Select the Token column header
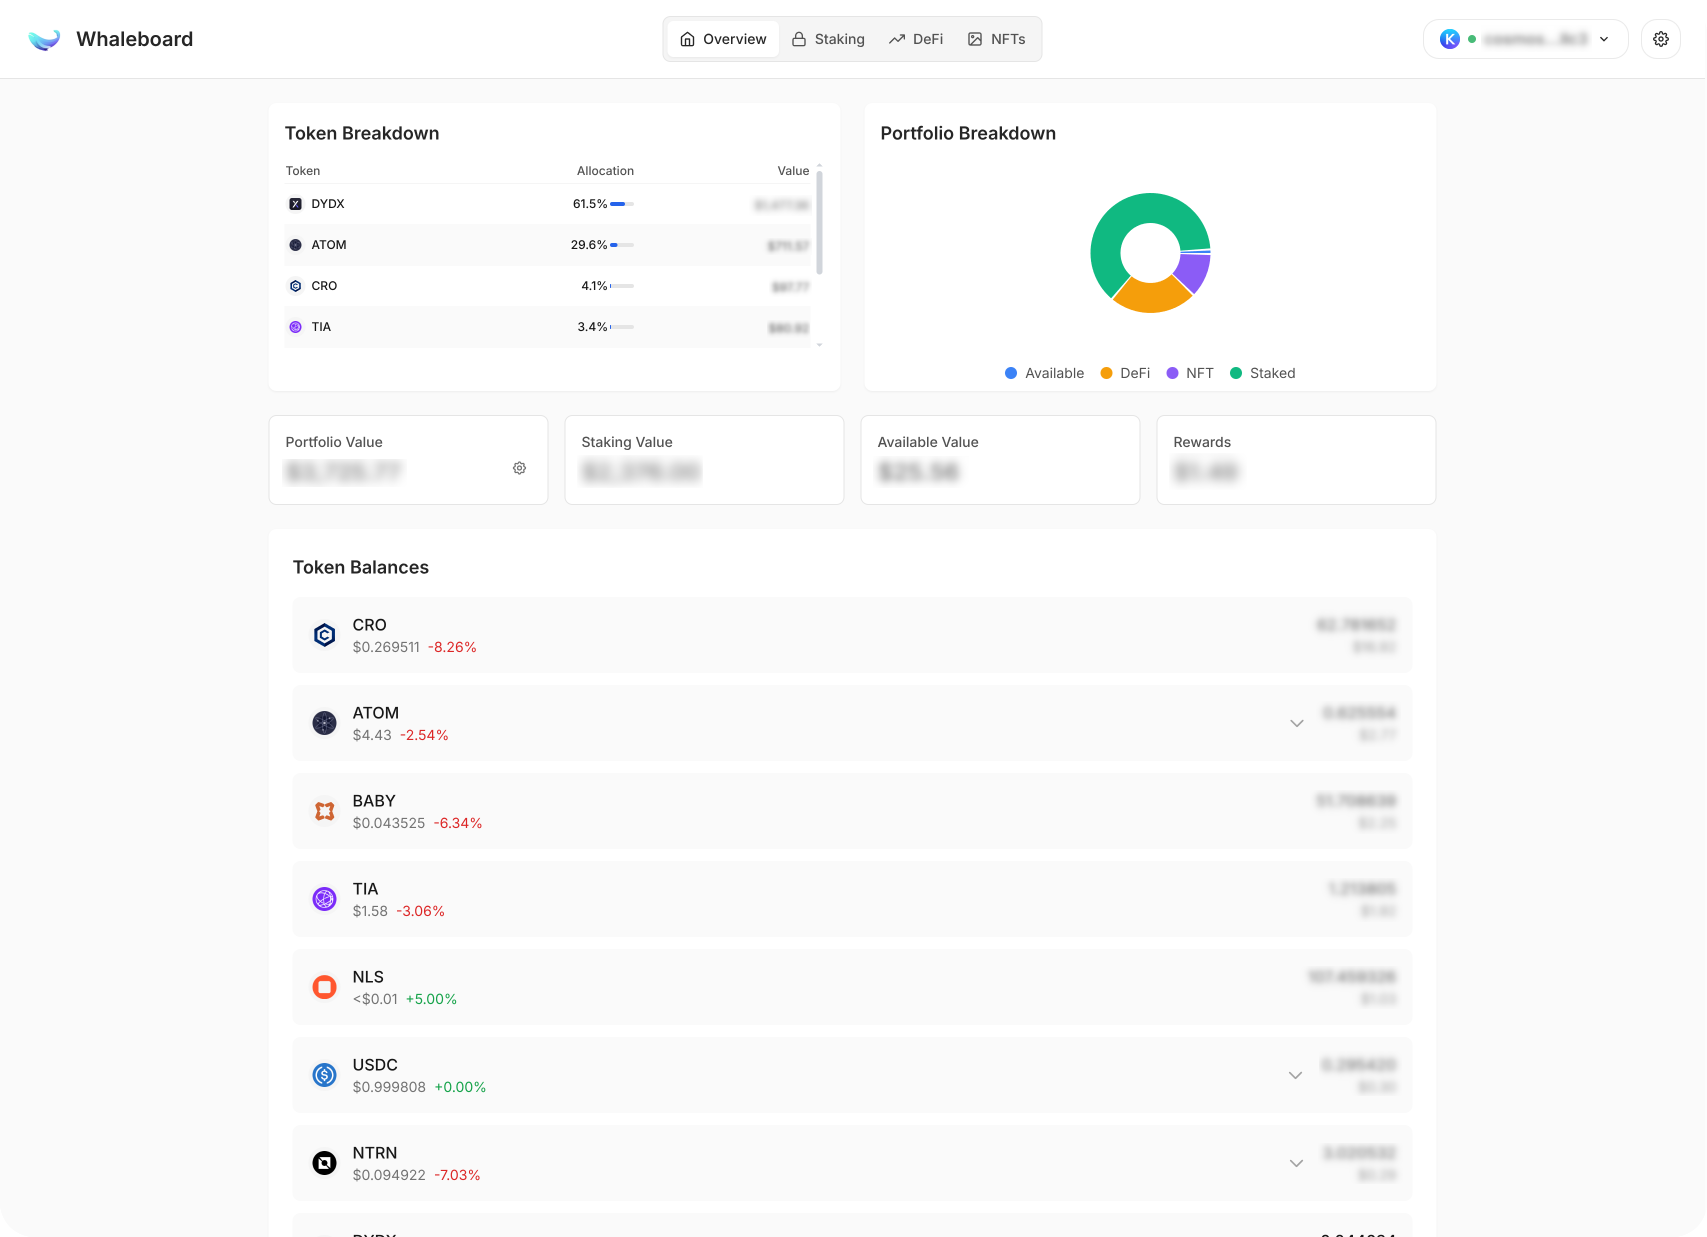Viewport: 1707px width, 1237px height. pos(303,171)
